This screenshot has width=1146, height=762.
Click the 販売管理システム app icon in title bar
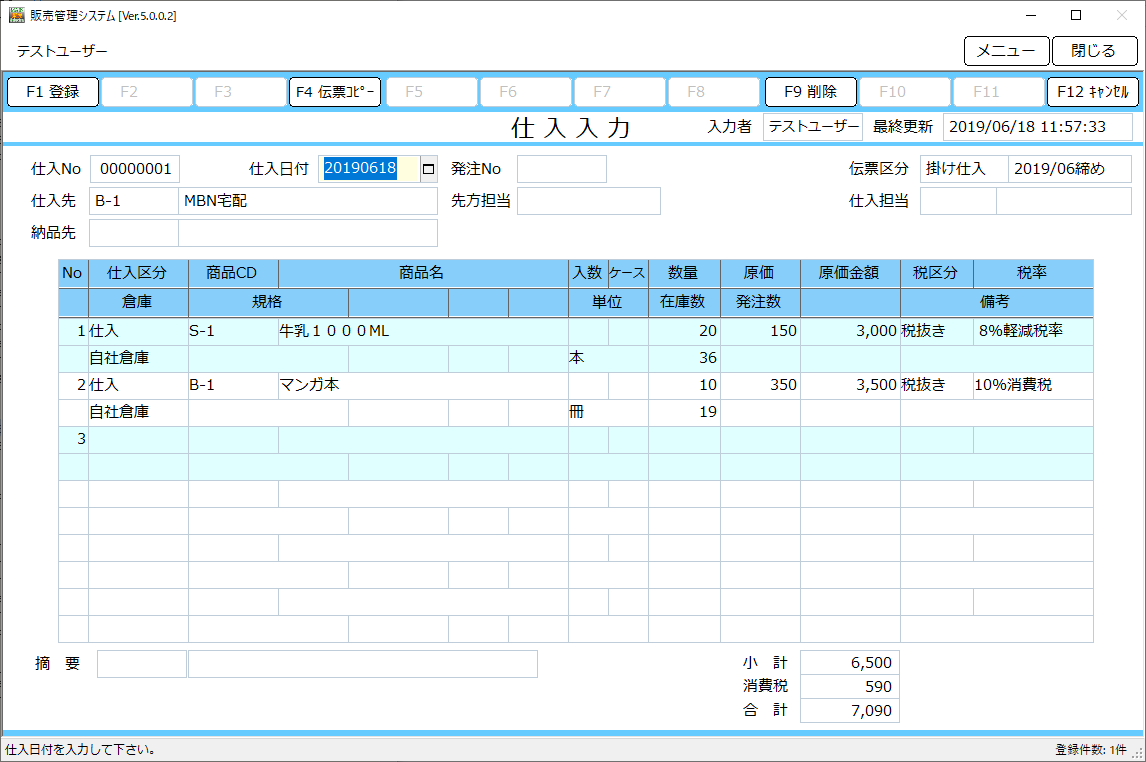(x=16, y=15)
